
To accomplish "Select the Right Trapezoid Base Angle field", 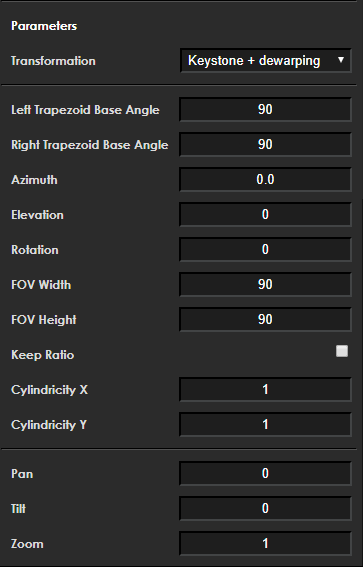I will click(265, 145).
